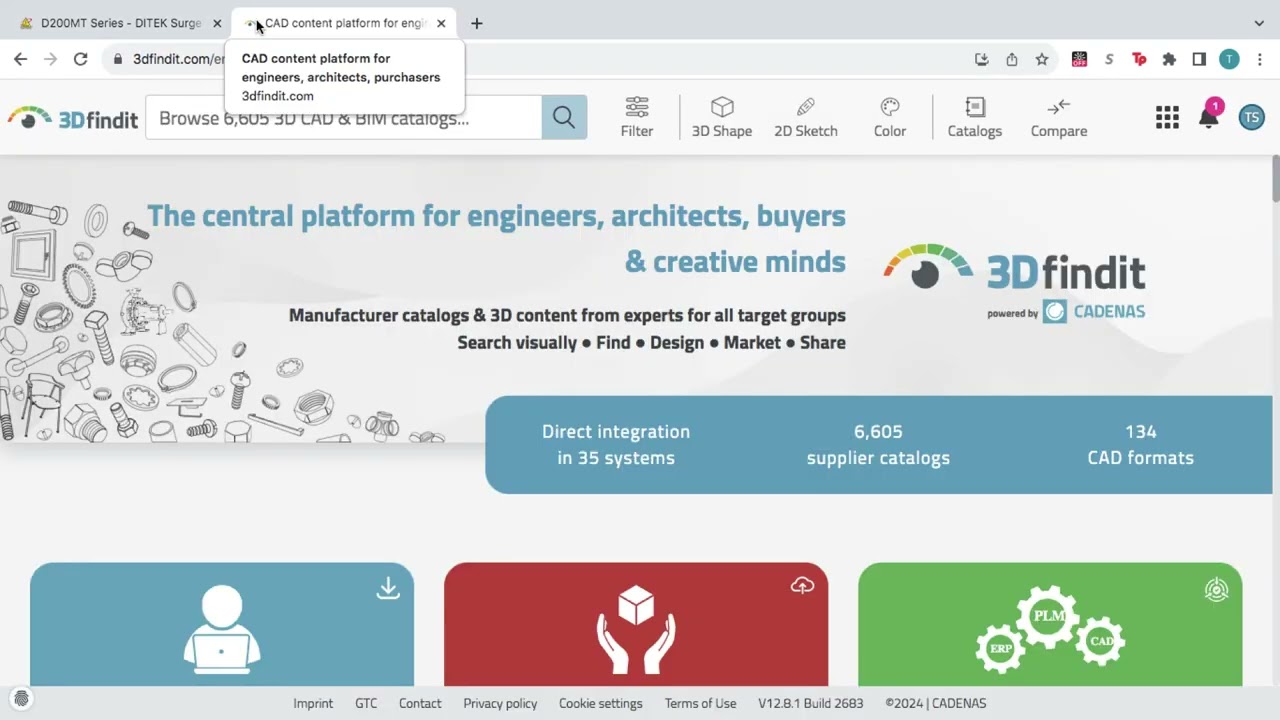Close the CAD content platform tab
This screenshot has width=1280, height=720.
[441, 23]
